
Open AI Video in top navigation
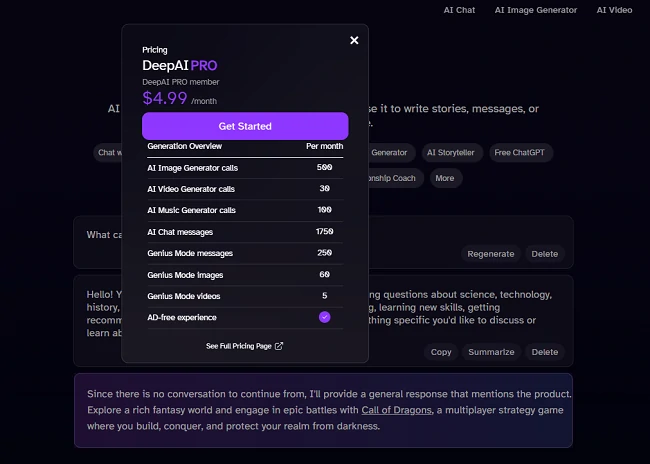pyautogui.click(x=614, y=10)
